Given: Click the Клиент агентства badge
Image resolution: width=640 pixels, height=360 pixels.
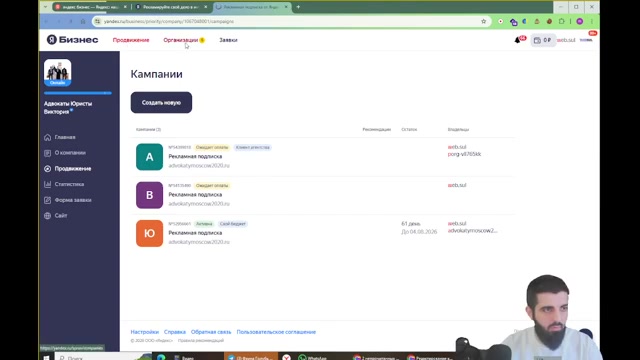Looking at the screenshot, I should coord(253,147).
